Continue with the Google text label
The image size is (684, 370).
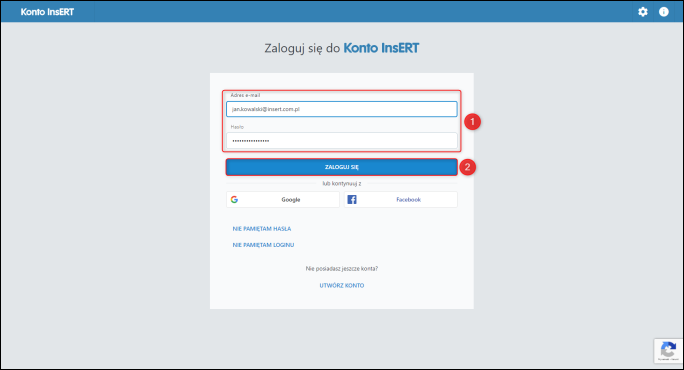291,199
